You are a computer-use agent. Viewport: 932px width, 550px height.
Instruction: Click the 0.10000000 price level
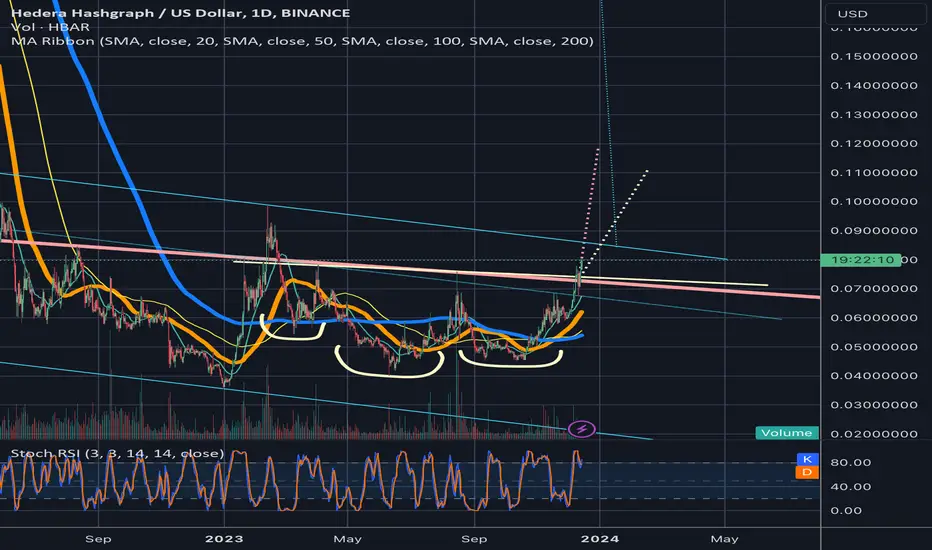pyautogui.click(x=874, y=202)
